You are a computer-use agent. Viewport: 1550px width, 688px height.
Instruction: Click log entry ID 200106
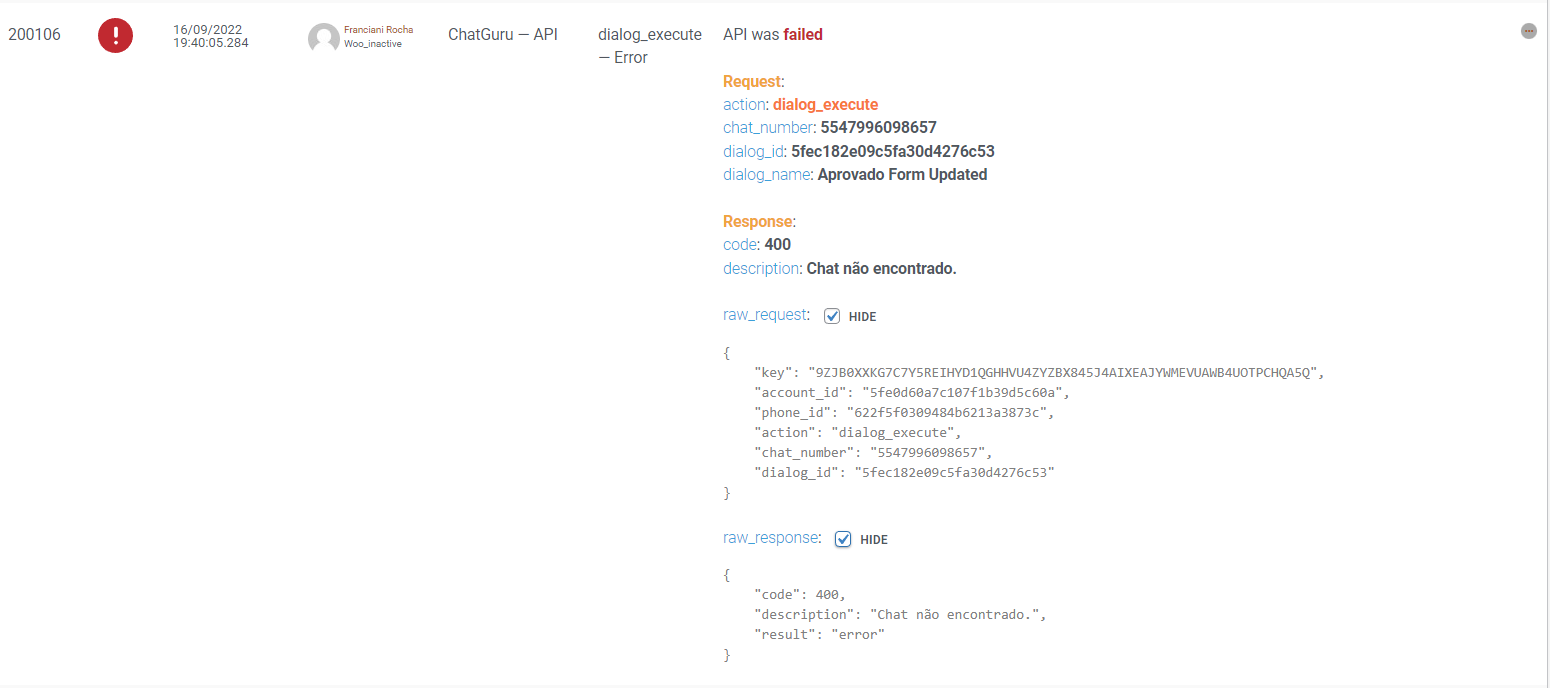pos(35,35)
